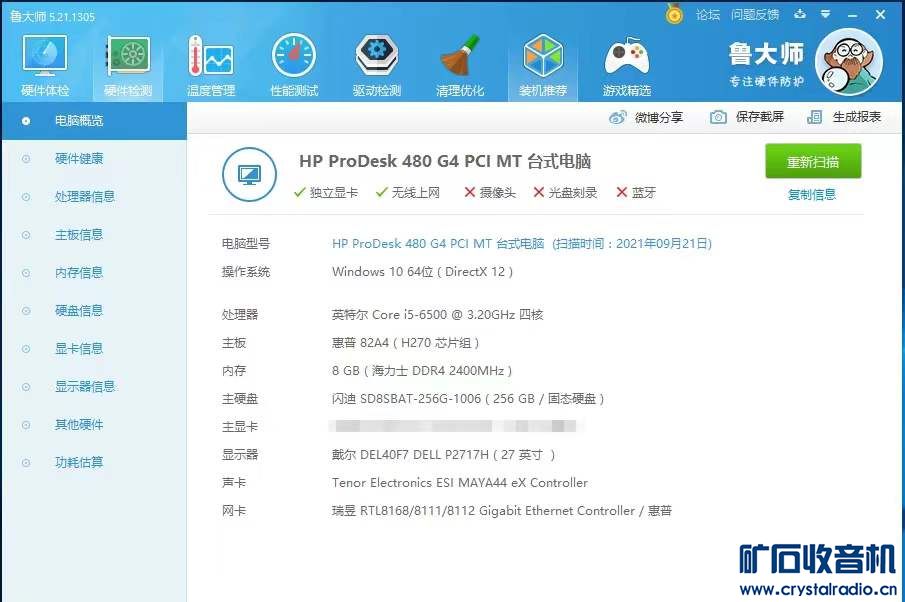This screenshot has height=602, width=905.
Task: Click the 惠普 82A4 motherboard text
Action: (406, 343)
